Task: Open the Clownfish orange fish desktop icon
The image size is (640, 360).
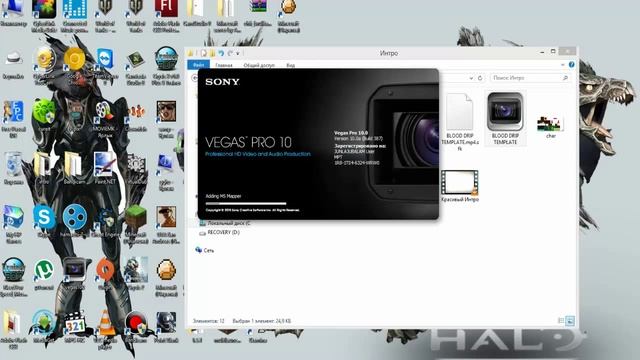Action: pyautogui.click(x=136, y=111)
